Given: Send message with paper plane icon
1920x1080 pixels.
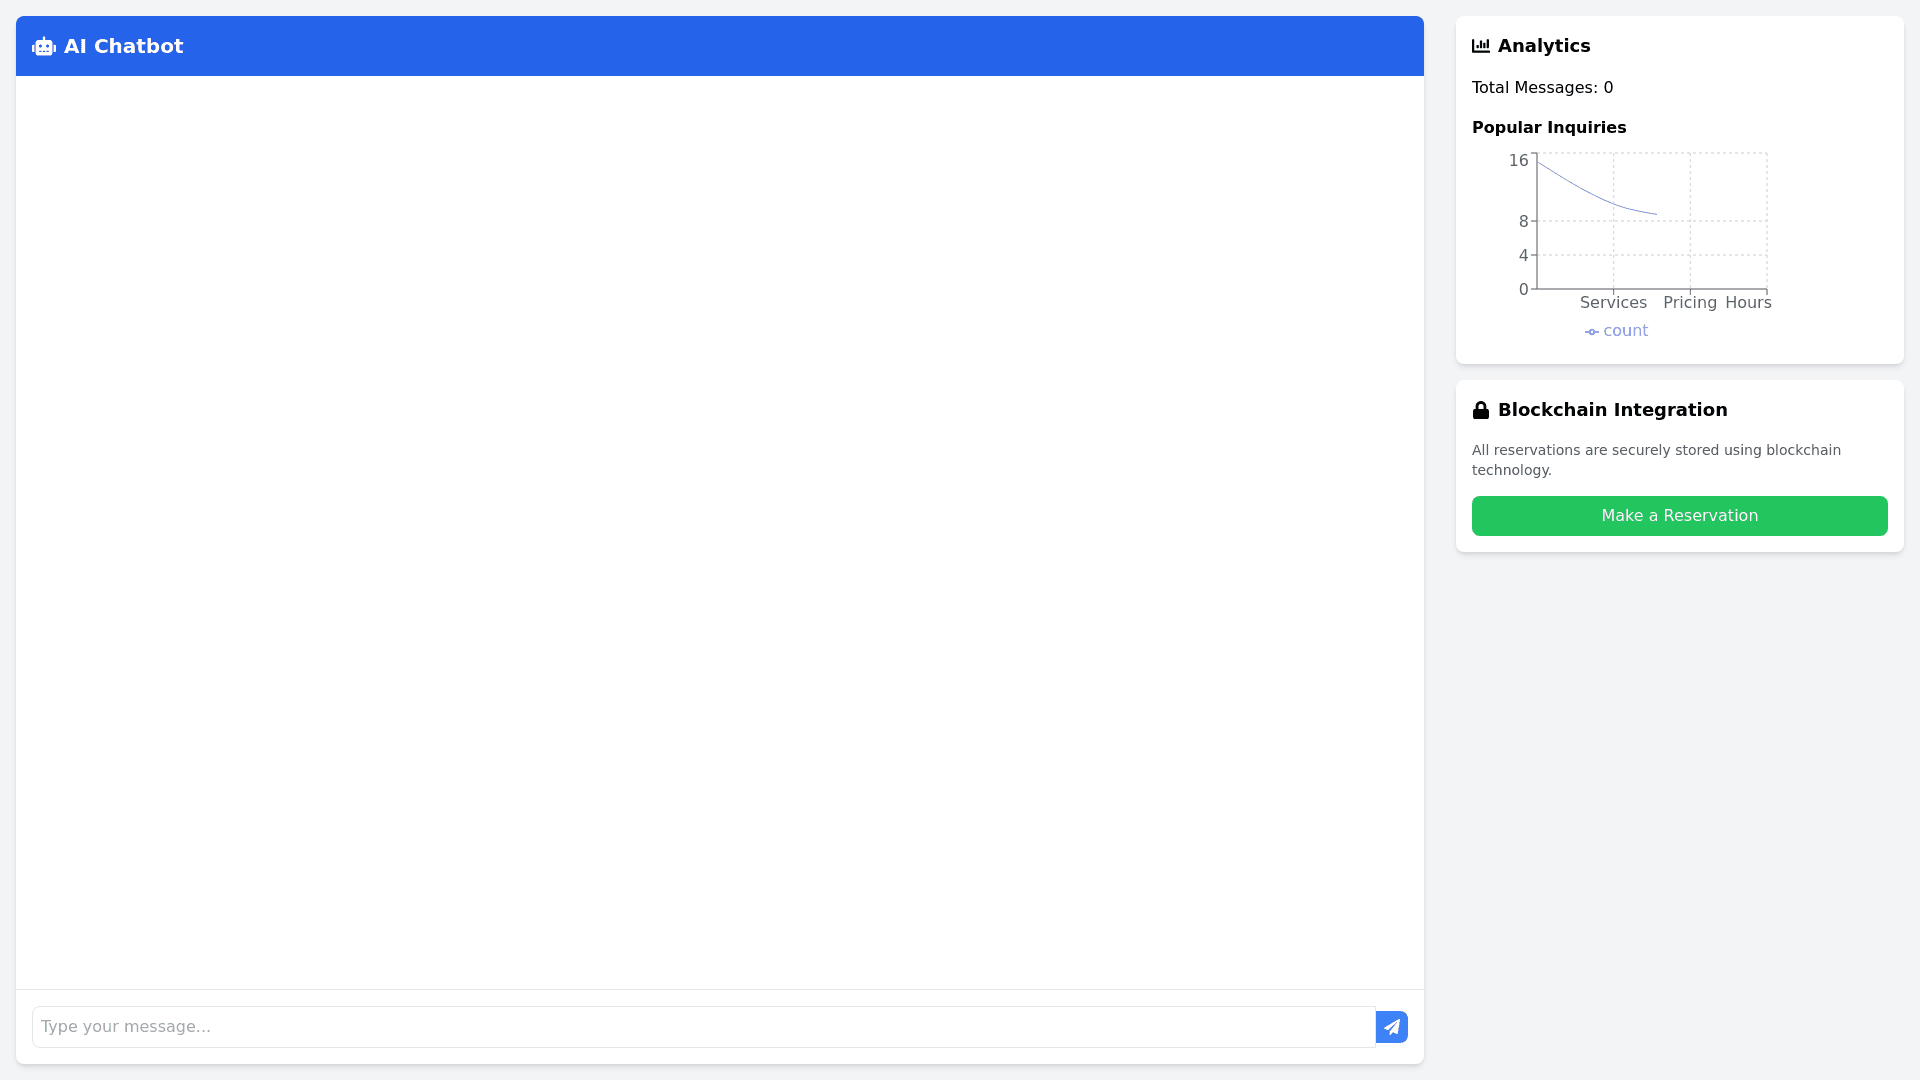Looking at the screenshot, I should pyautogui.click(x=1391, y=1027).
